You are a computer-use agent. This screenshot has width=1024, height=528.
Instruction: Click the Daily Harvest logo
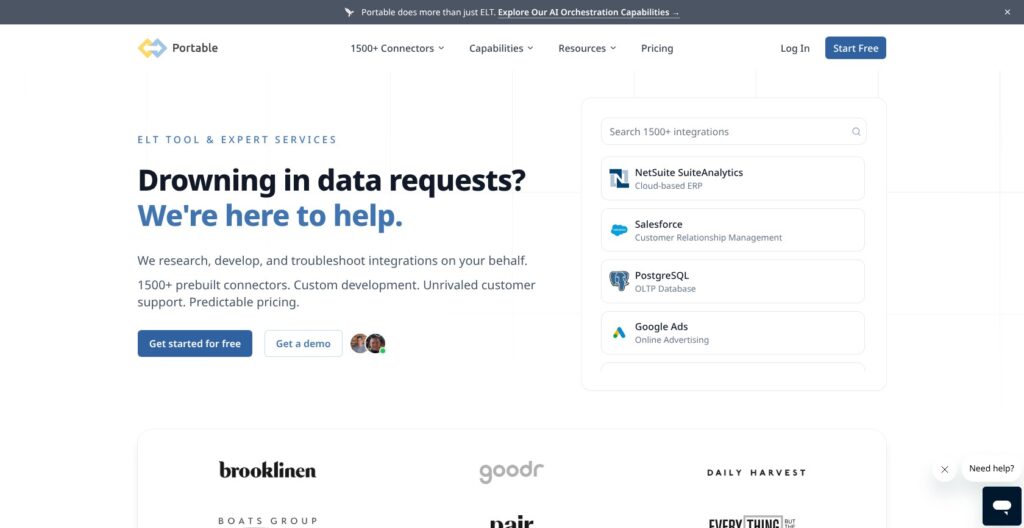tap(756, 472)
